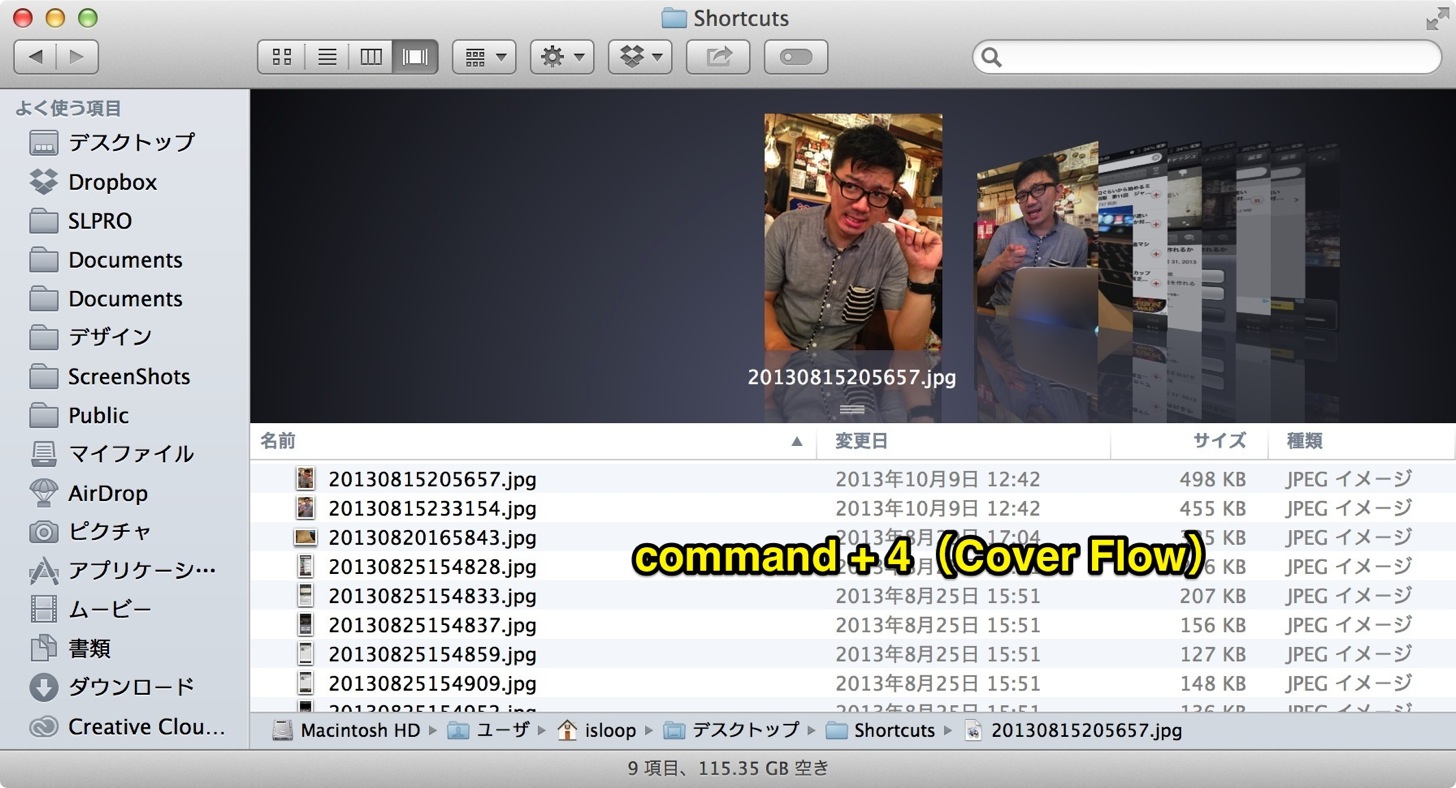The width and height of the screenshot is (1456, 788).
Task: Click the Share toolbar button
Action: coord(718,57)
